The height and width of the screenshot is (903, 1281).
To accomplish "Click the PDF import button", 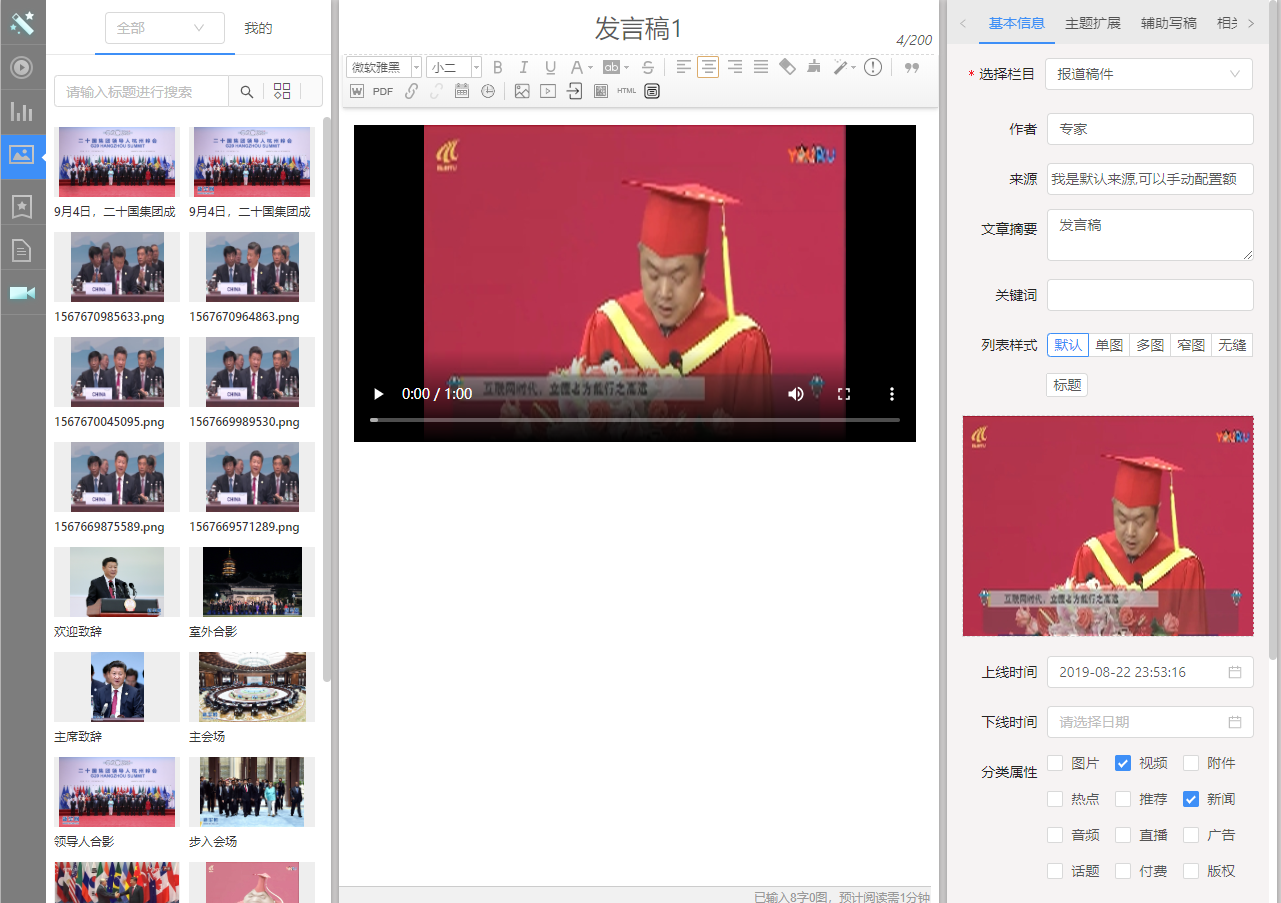I will pyautogui.click(x=383, y=91).
